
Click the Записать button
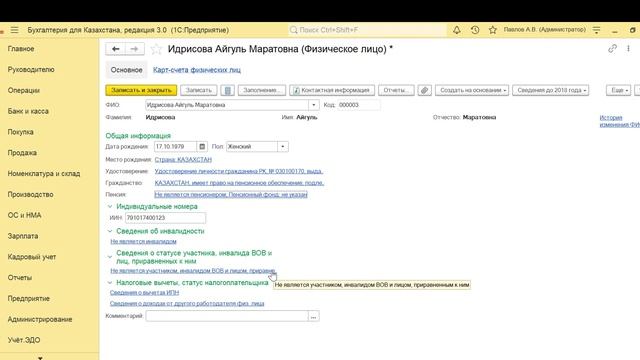(x=199, y=90)
